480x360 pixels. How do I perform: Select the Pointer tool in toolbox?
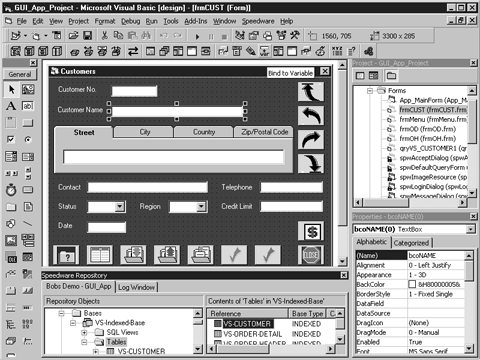(x=11, y=89)
